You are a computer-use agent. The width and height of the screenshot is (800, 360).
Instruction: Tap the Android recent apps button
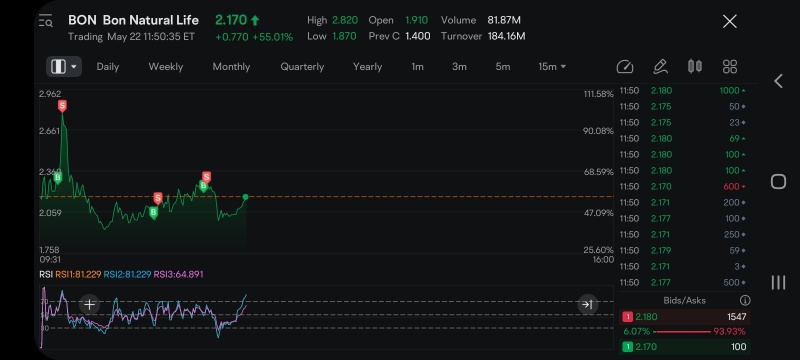click(778, 282)
